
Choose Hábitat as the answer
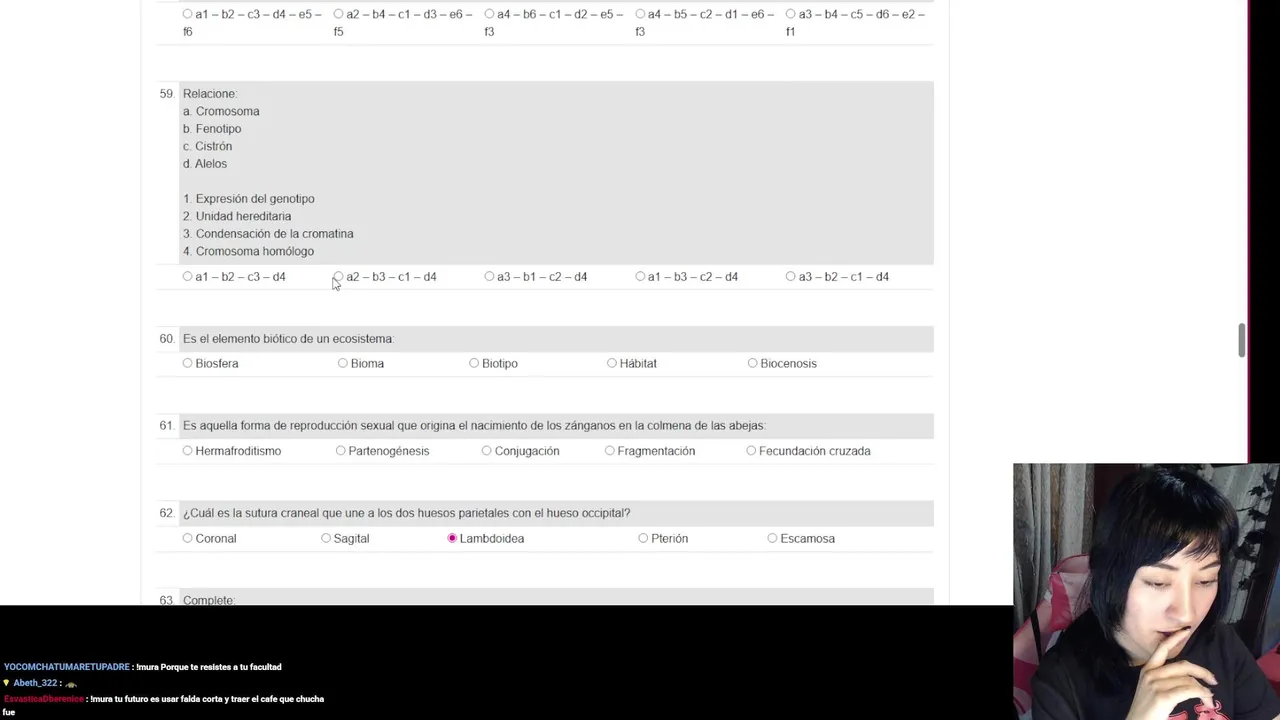[x=612, y=363]
